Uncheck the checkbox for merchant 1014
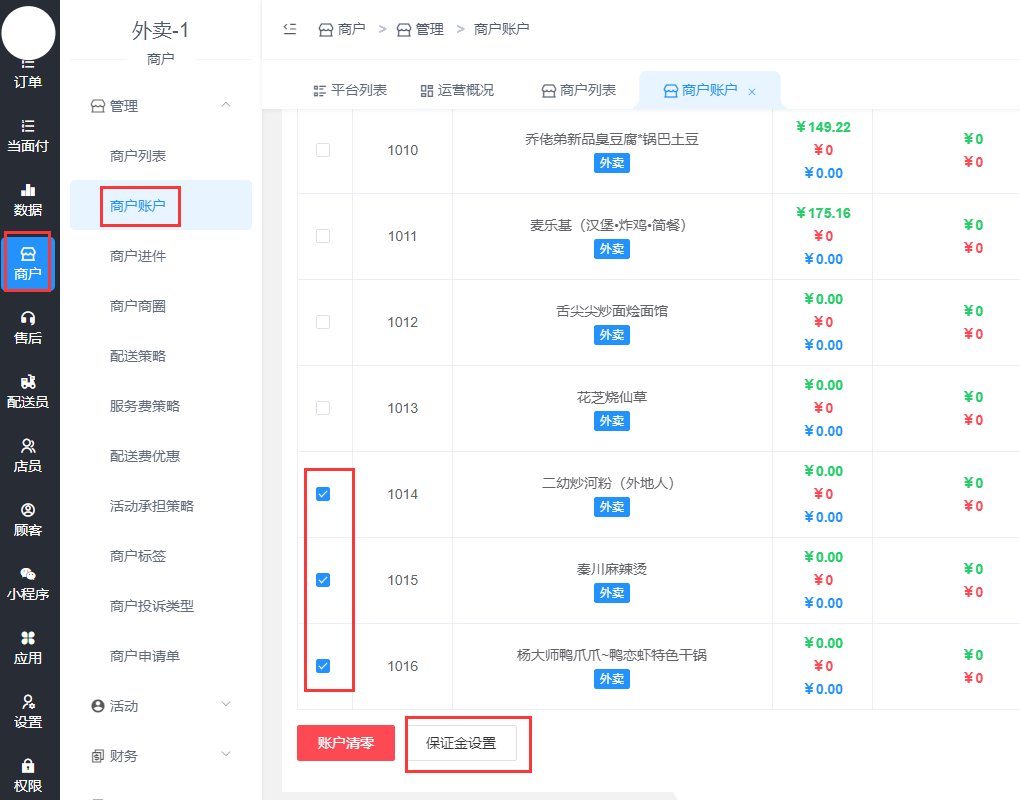The height and width of the screenshot is (800, 1020). [x=323, y=494]
